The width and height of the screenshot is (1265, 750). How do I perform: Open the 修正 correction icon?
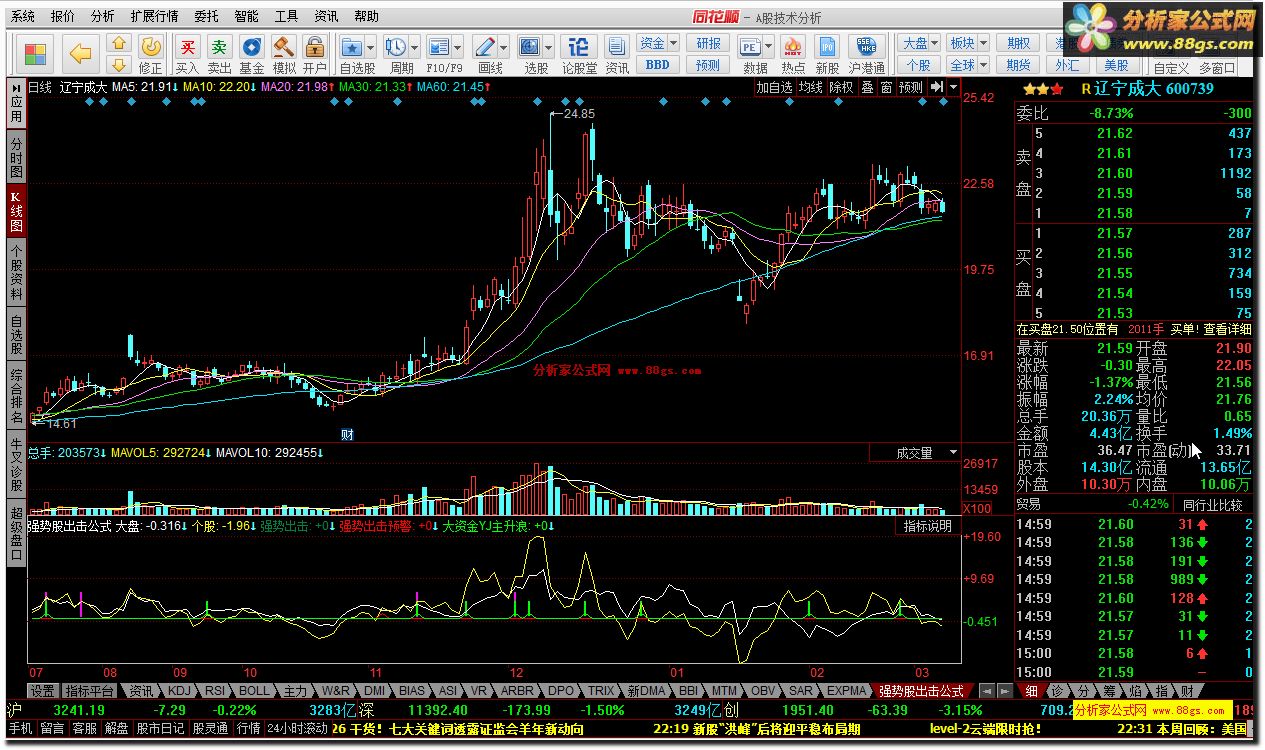150,46
